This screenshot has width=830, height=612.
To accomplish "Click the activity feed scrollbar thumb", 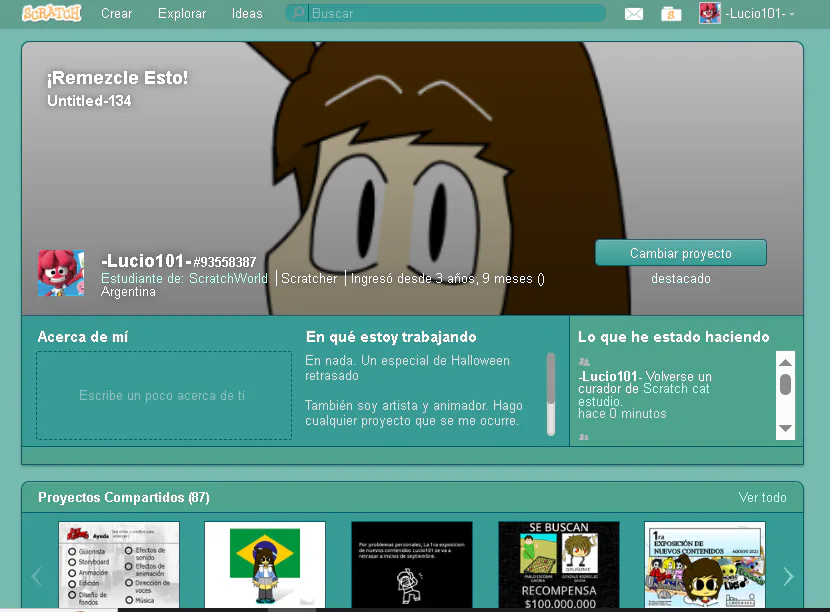I will pos(786,384).
